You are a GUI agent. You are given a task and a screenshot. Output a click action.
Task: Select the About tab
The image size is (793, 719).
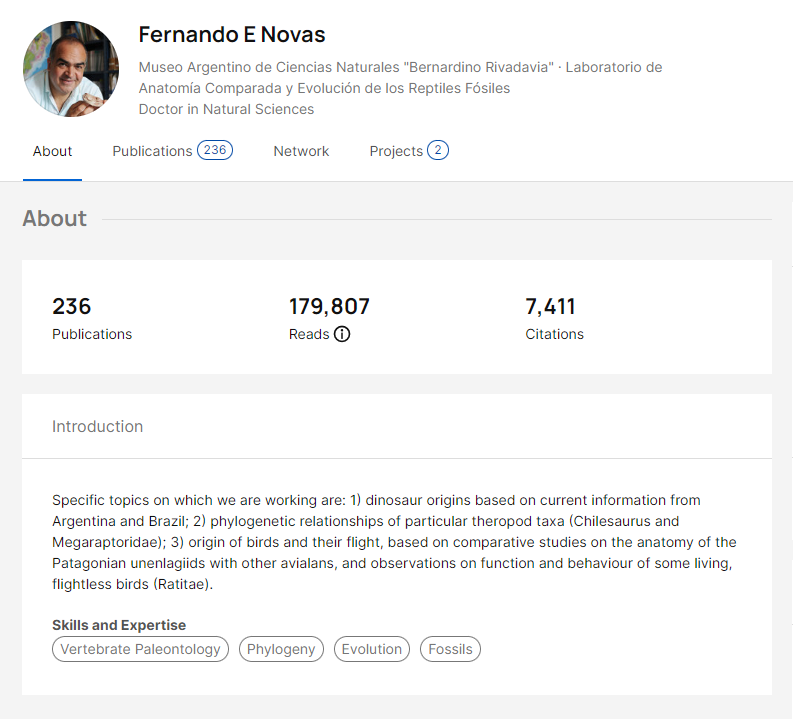[53, 151]
